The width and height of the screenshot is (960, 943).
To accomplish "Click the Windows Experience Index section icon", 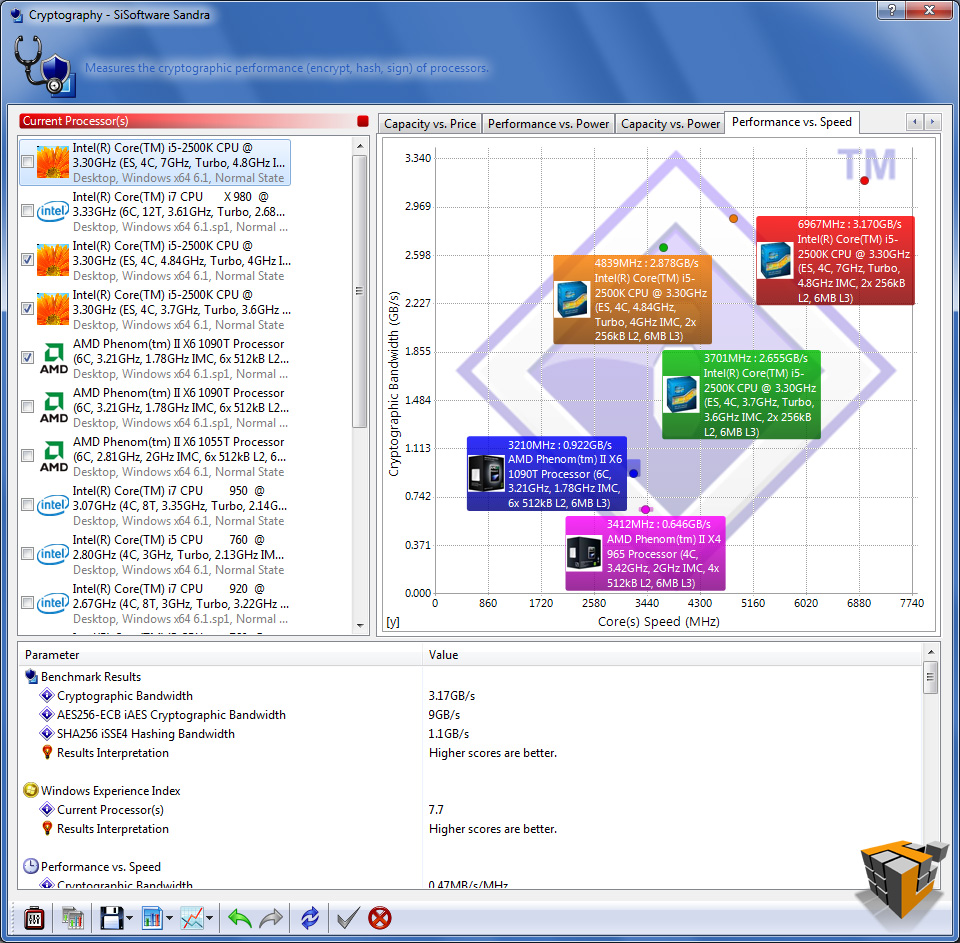I will pos(31,791).
